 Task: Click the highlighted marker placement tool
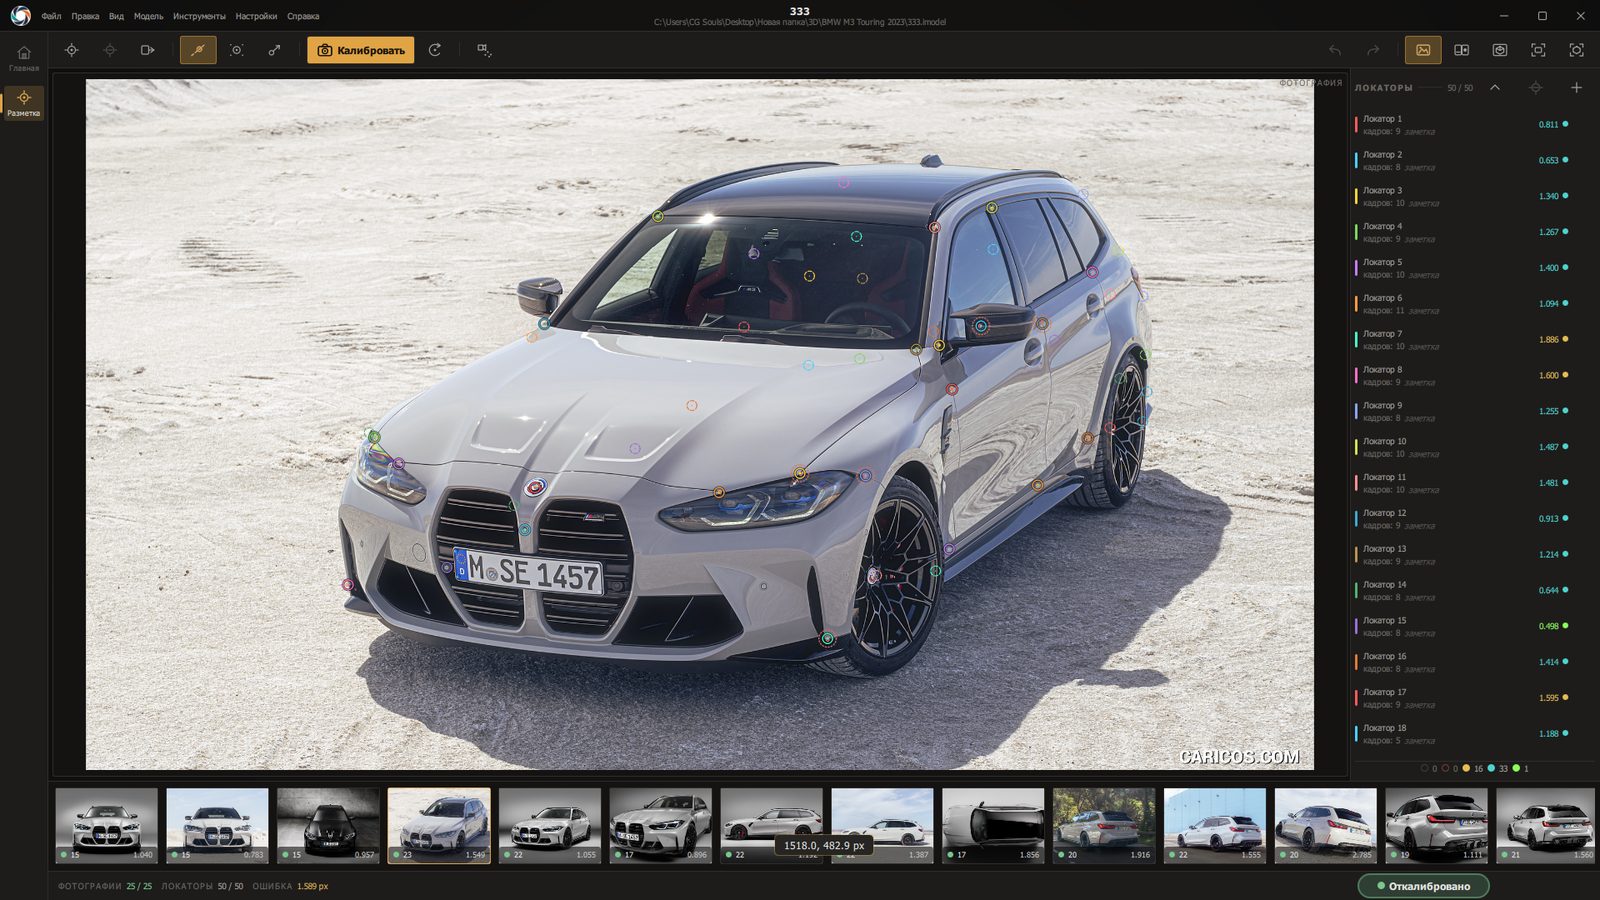point(198,50)
